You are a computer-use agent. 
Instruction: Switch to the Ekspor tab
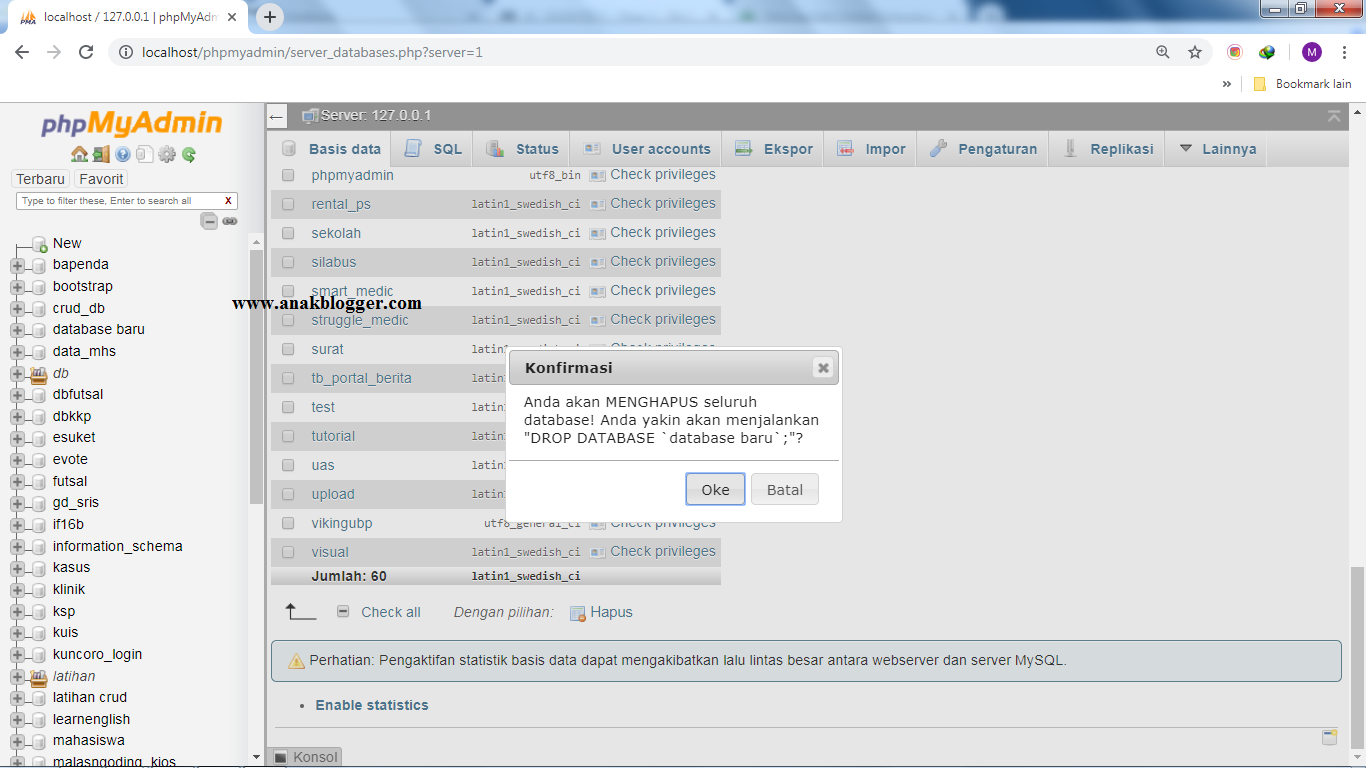(774, 148)
